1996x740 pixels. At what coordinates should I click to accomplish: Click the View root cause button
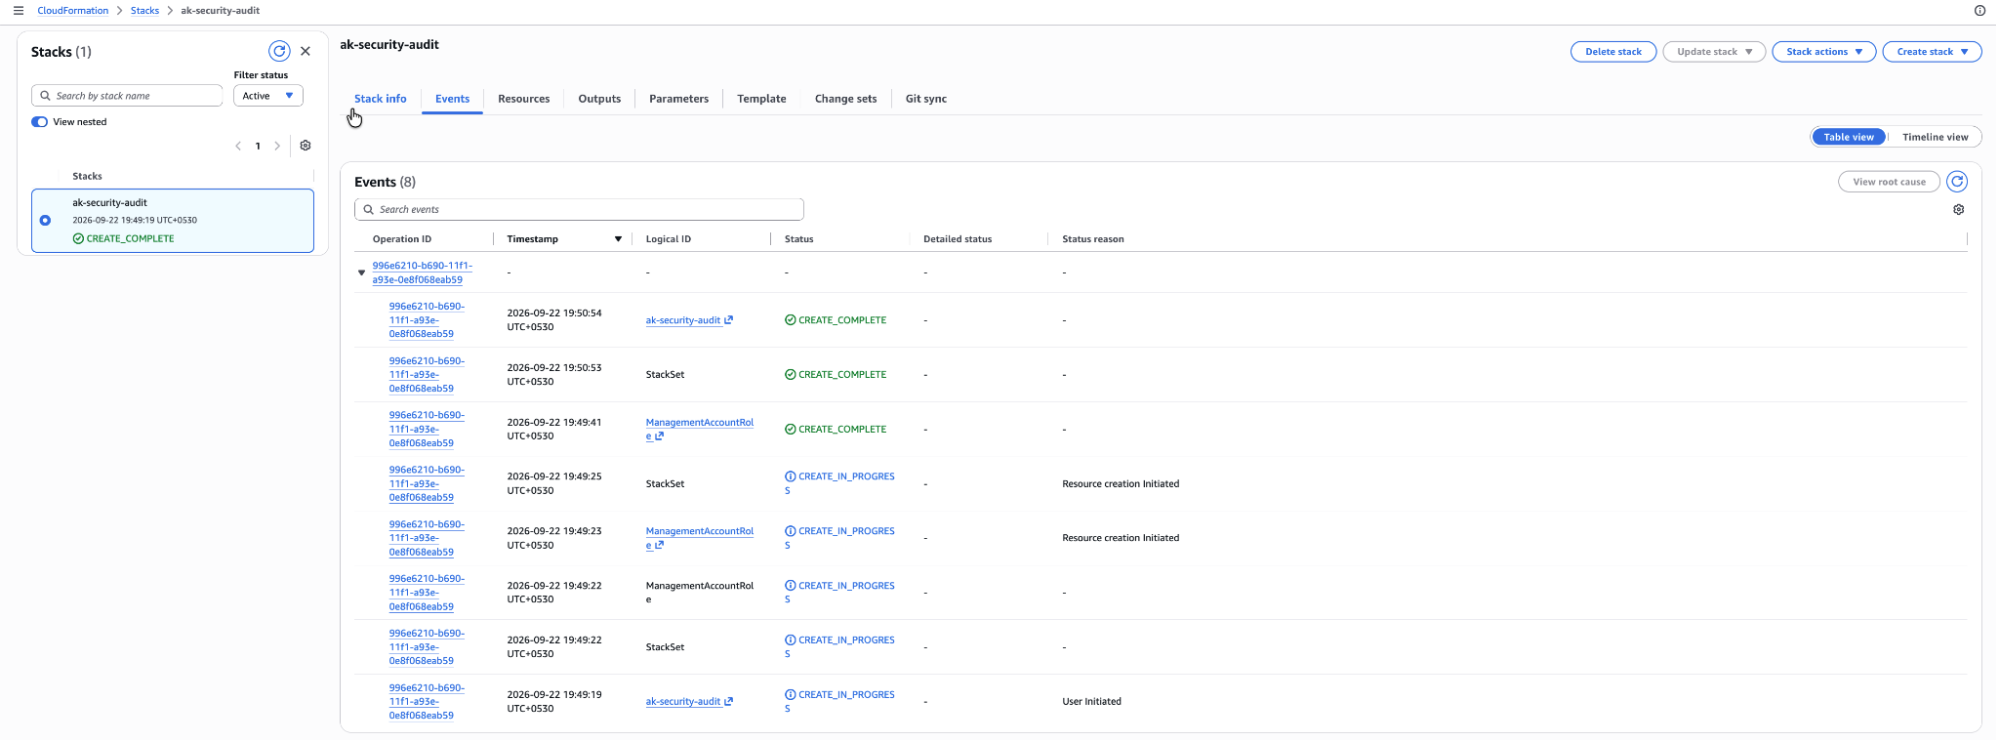tap(1889, 182)
